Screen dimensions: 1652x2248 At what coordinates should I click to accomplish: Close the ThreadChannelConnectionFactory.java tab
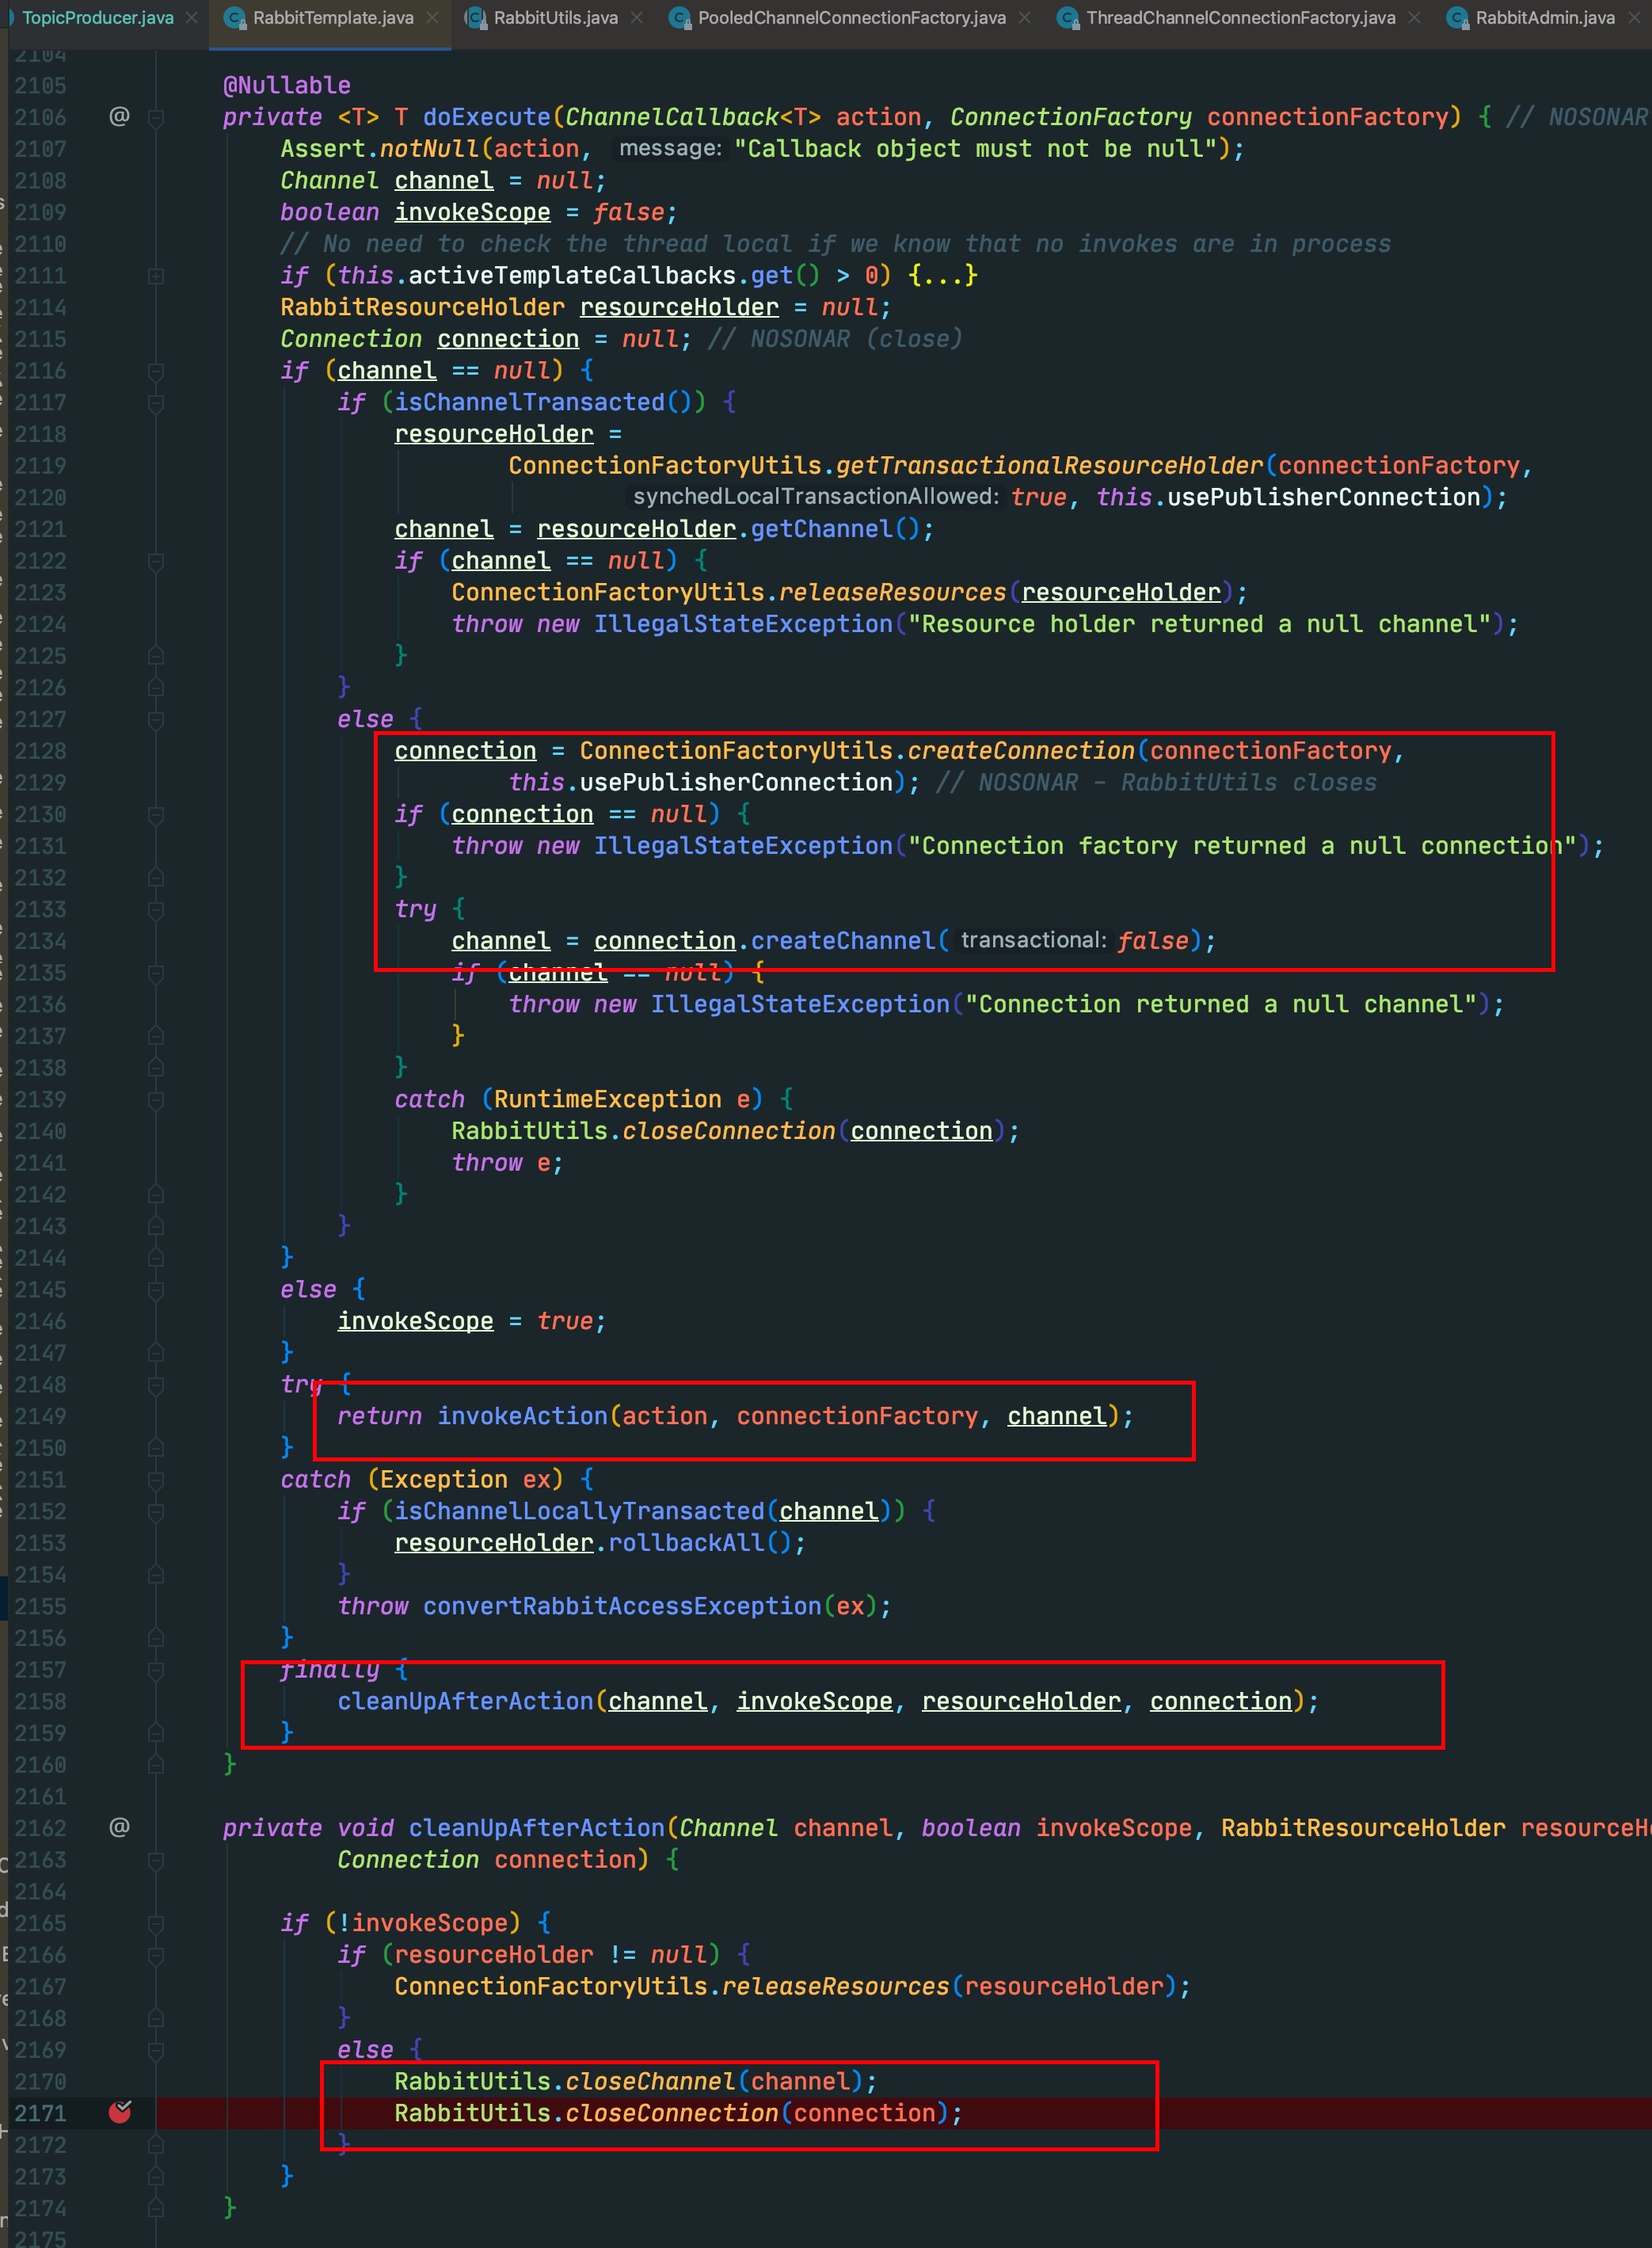coord(1414,18)
